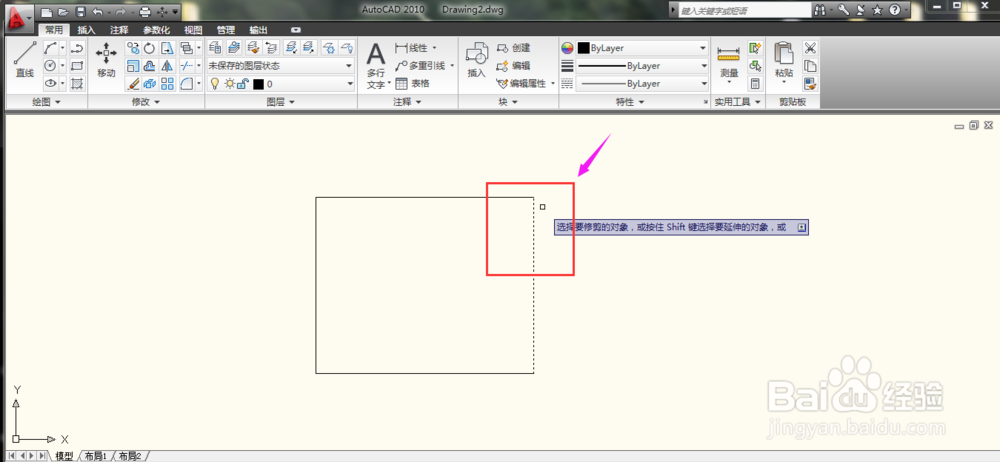Click the Plot/Print icon in title bar
Image resolution: width=1000 pixels, height=462 pixels.
pyautogui.click(x=145, y=11)
